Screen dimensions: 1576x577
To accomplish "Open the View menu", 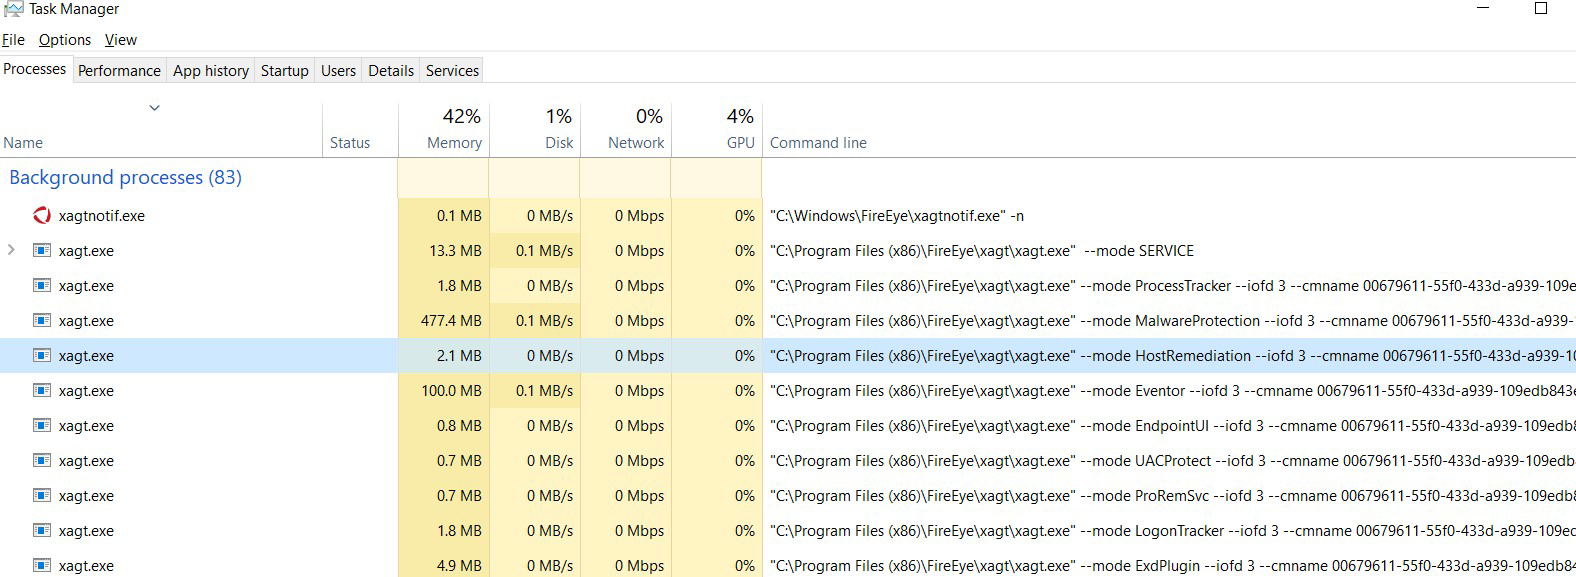I will (121, 40).
